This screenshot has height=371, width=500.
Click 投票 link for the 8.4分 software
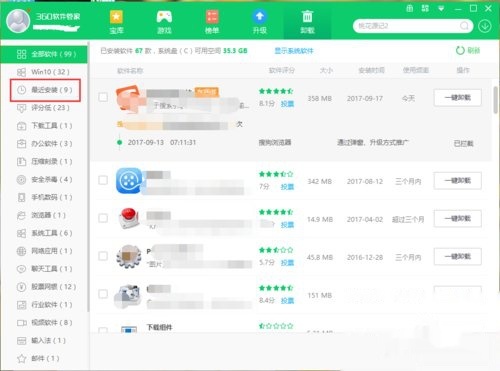pos(287,301)
